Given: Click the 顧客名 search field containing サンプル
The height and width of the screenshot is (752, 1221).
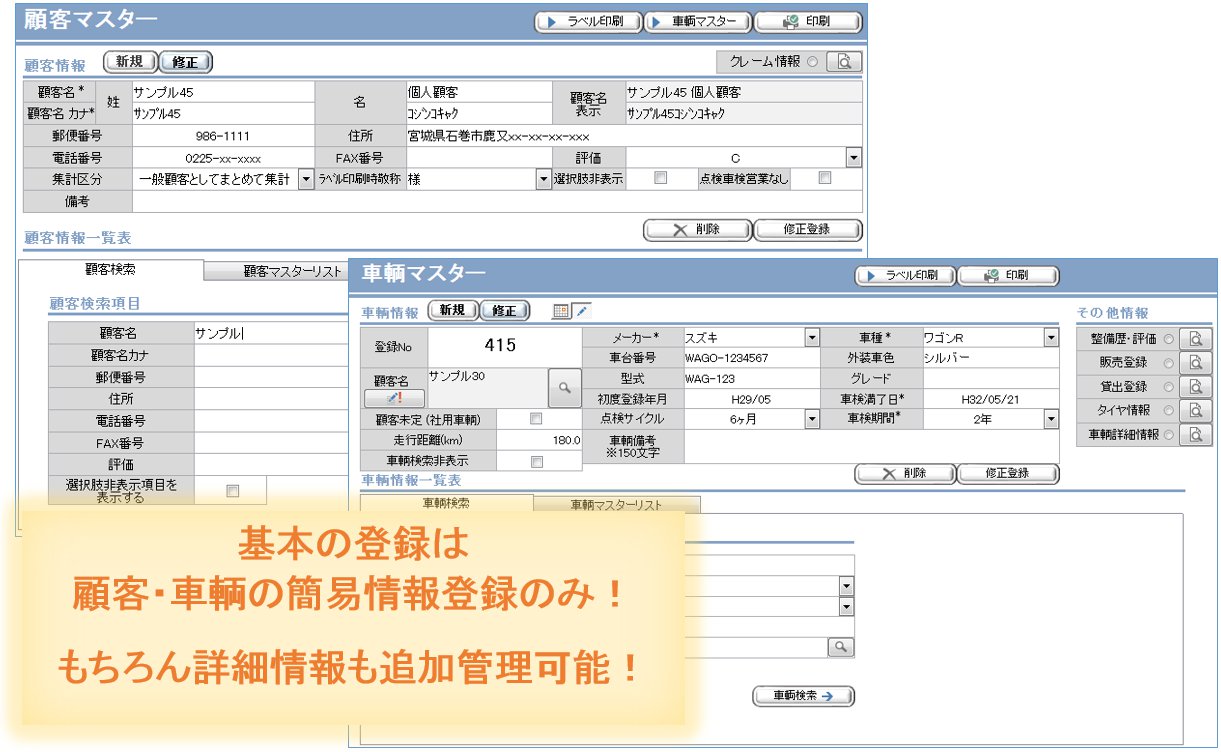Looking at the screenshot, I should [270, 334].
